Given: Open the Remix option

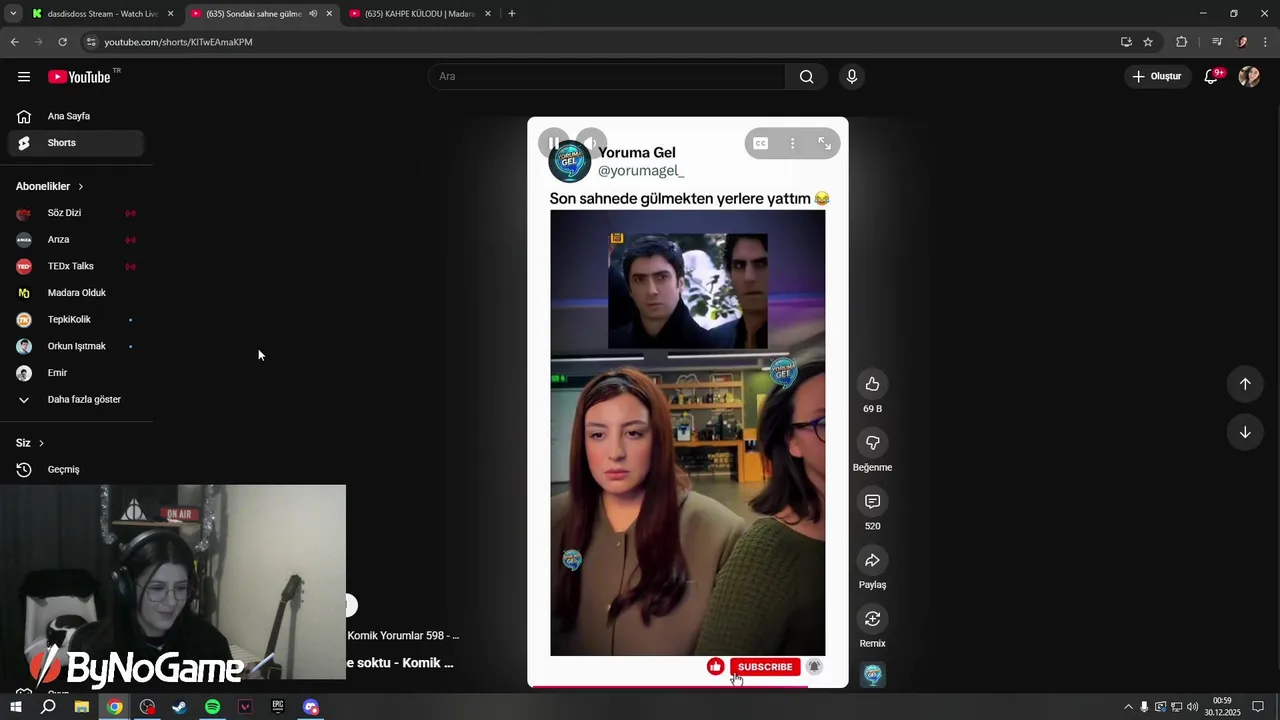Looking at the screenshot, I should click(872, 618).
